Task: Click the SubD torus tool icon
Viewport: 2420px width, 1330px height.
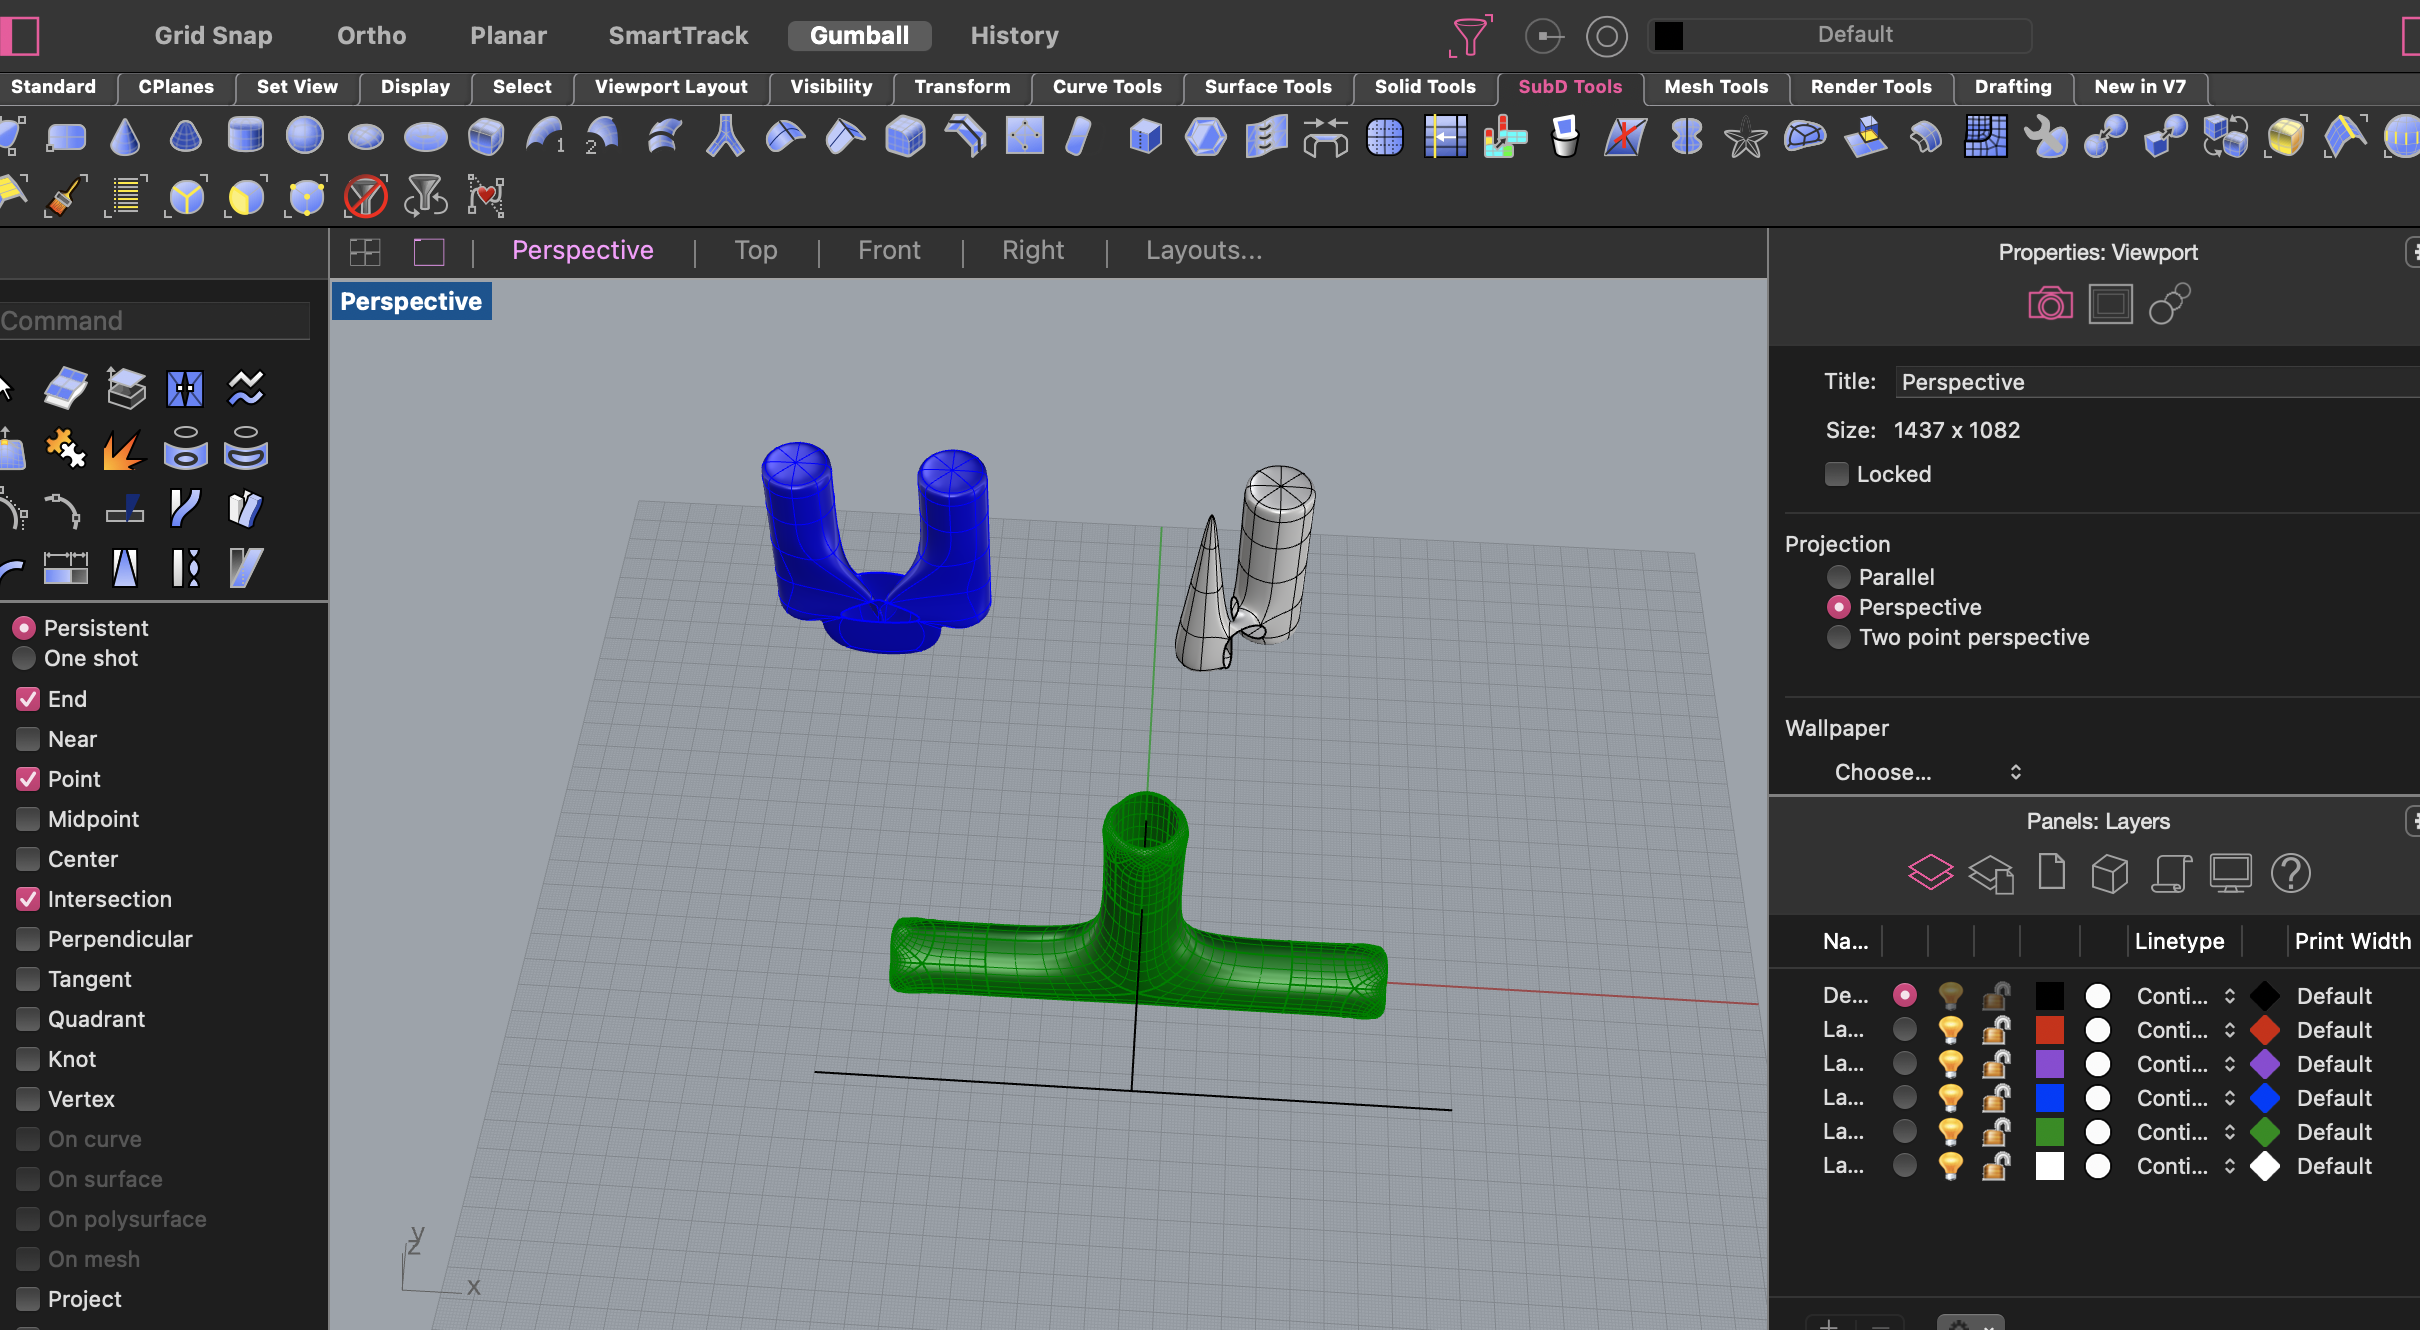Action: click(x=425, y=136)
